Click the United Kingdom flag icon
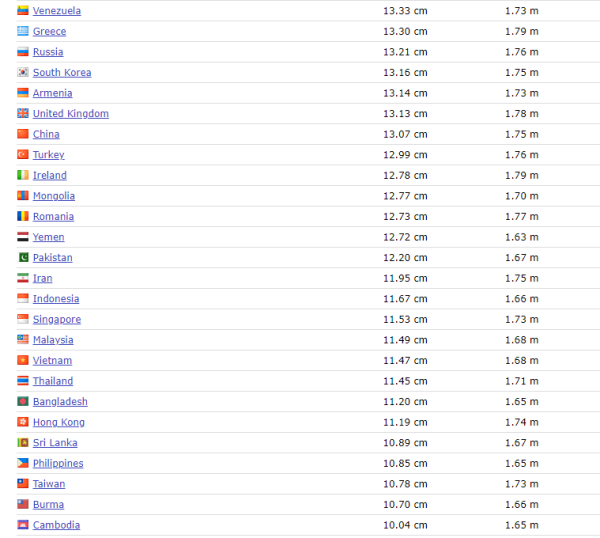This screenshot has height=538, width=600. pyautogui.click(x=23, y=114)
